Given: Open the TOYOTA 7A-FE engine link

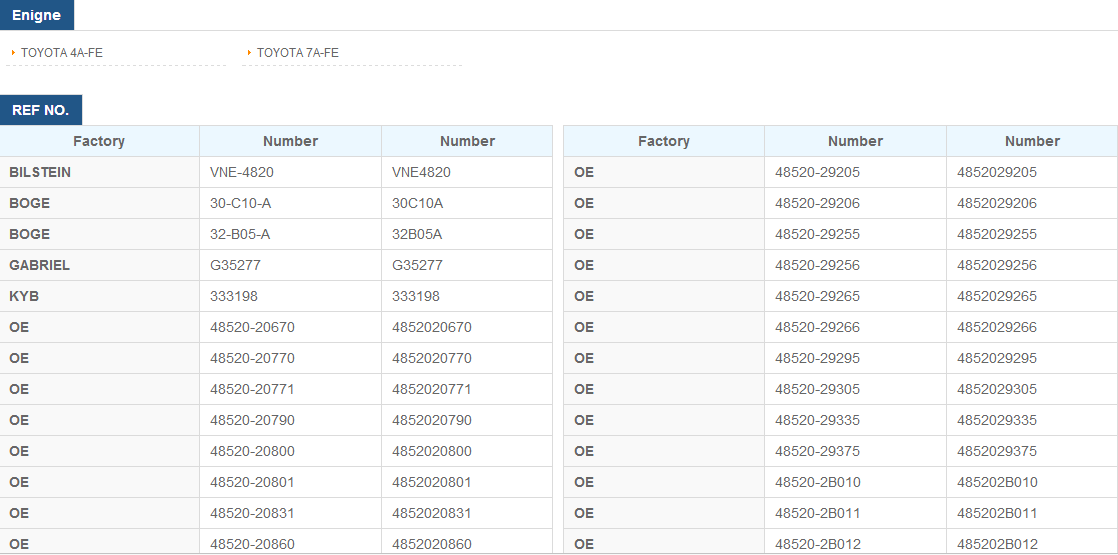Looking at the screenshot, I should [x=297, y=53].
